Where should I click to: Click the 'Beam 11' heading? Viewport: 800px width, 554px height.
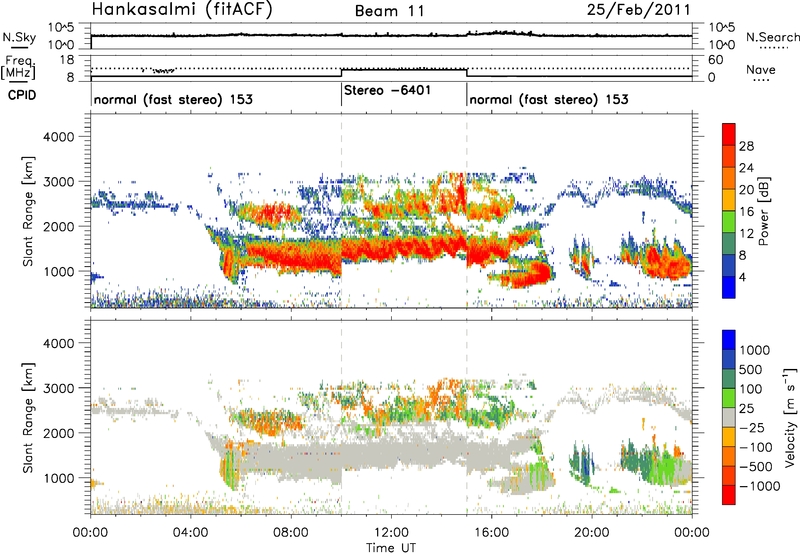click(390, 11)
